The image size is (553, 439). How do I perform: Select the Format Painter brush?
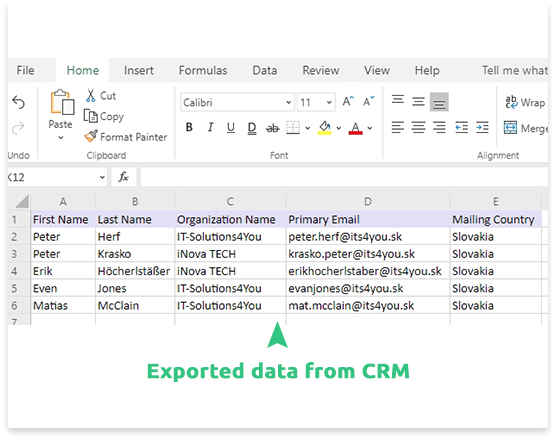(x=91, y=136)
